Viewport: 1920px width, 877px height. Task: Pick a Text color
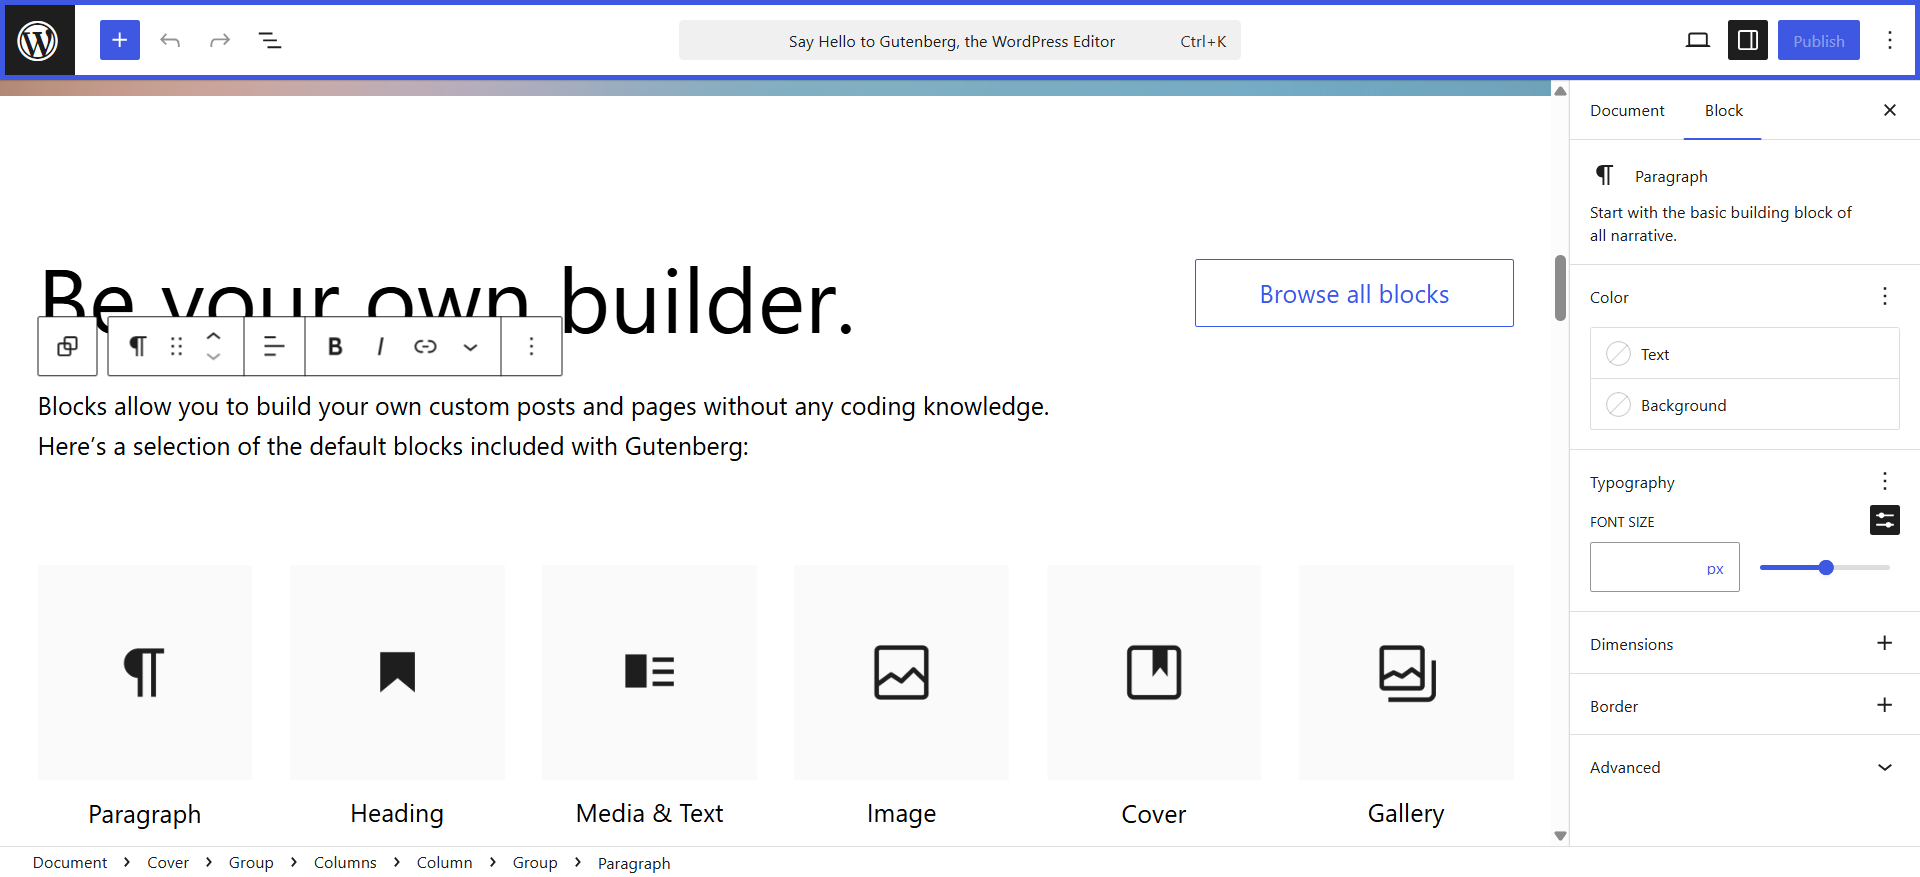click(x=1745, y=354)
